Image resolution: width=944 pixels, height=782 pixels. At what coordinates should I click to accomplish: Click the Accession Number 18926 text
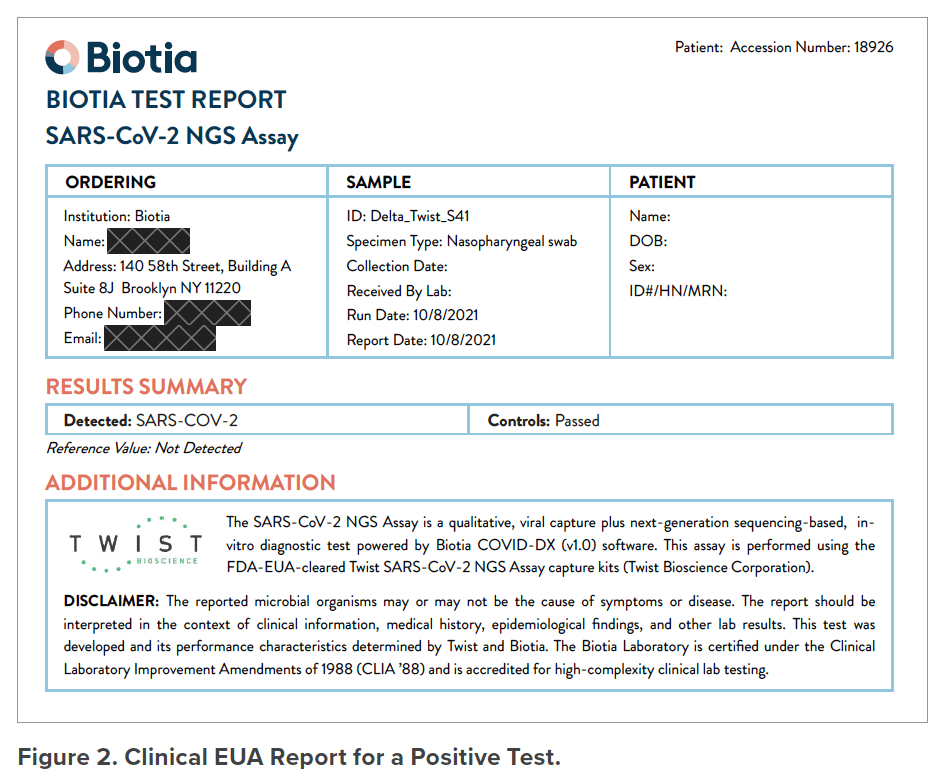click(811, 47)
